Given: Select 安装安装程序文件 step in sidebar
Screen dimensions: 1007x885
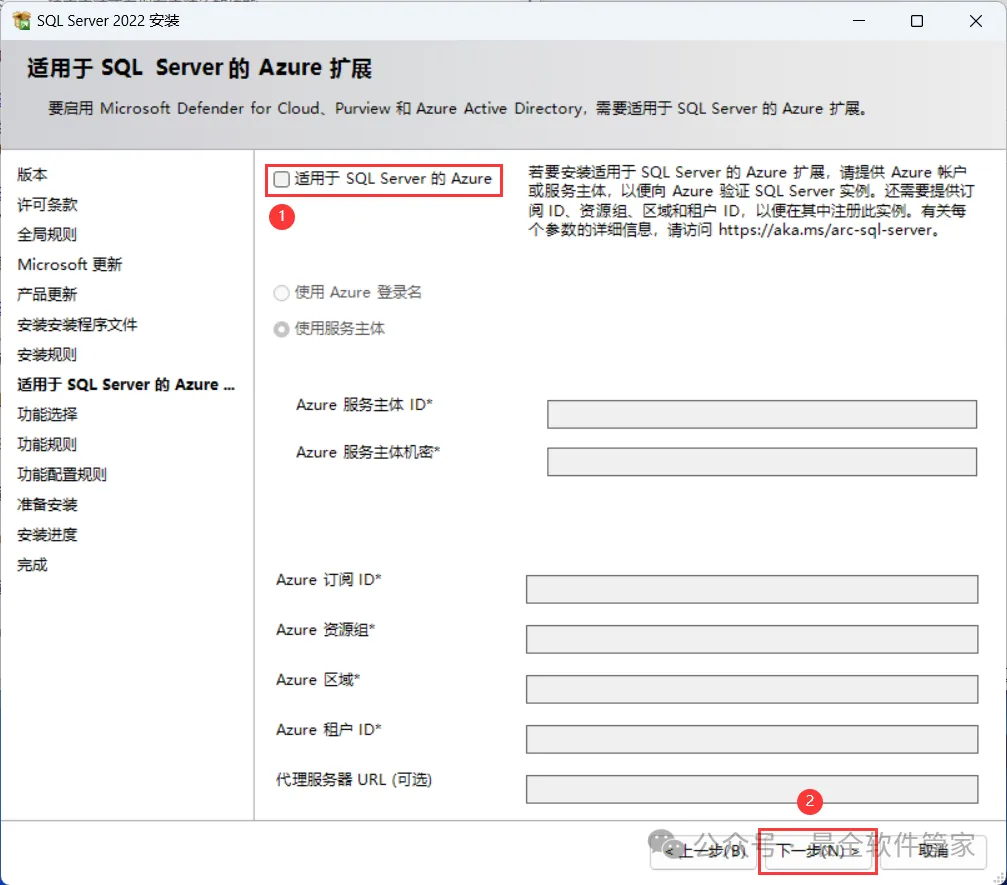Looking at the screenshot, I should pyautogui.click(x=77, y=324).
